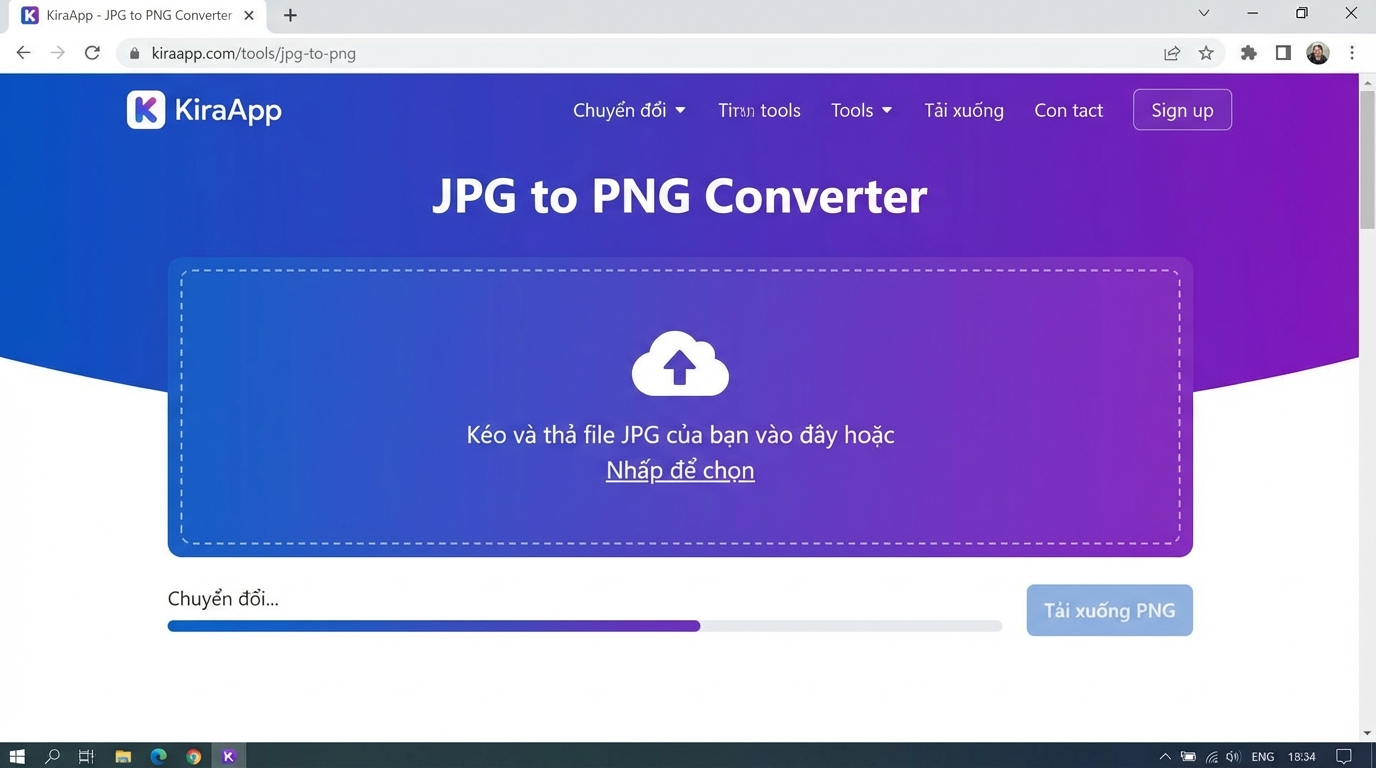
Task: Reload the JPG to PNG Converter page
Action: [91, 53]
